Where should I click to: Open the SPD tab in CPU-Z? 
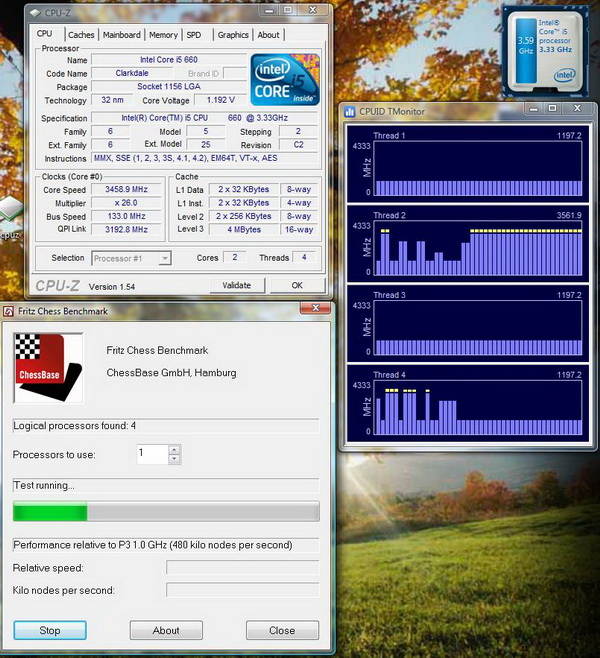(194, 35)
